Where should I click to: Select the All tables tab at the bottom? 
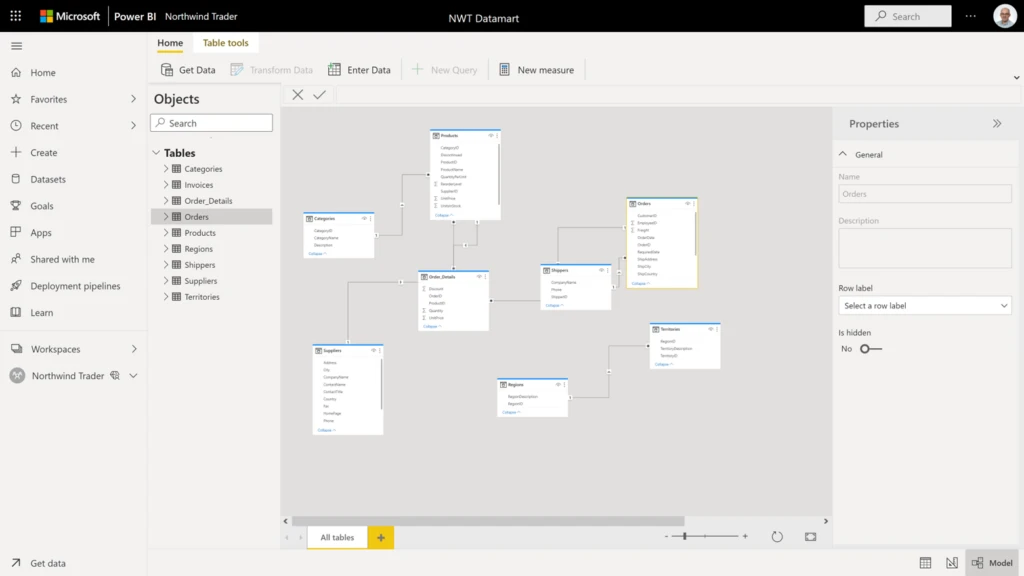point(337,537)
